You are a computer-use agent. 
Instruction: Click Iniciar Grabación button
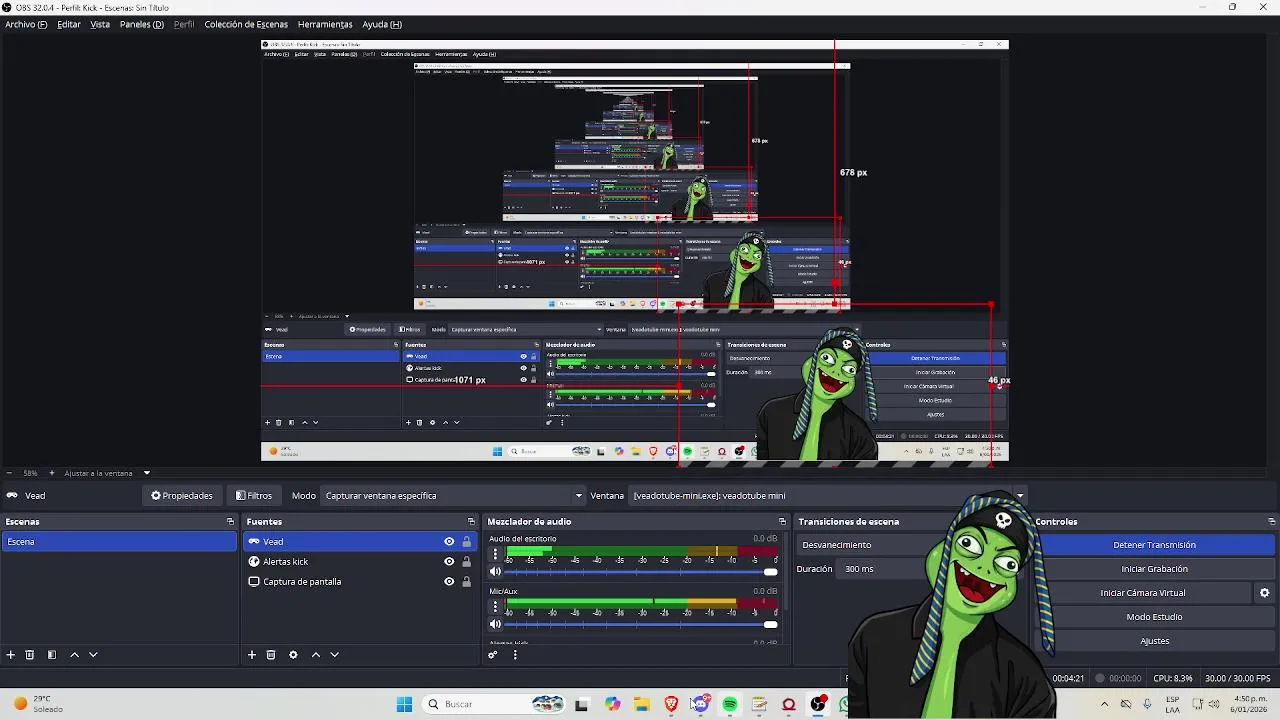coord(1154,569)
